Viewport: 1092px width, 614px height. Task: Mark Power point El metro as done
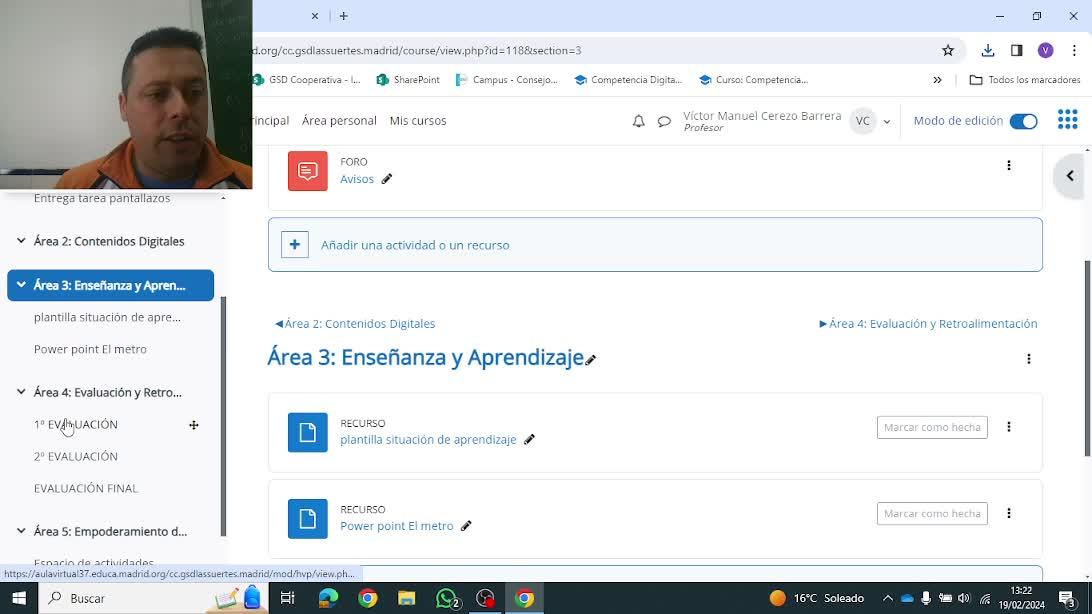tap(932, 514)
